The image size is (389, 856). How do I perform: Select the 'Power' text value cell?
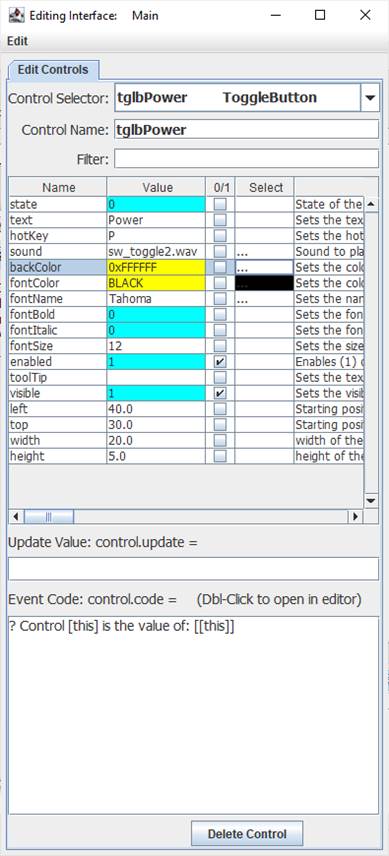(x=156, y=221)
